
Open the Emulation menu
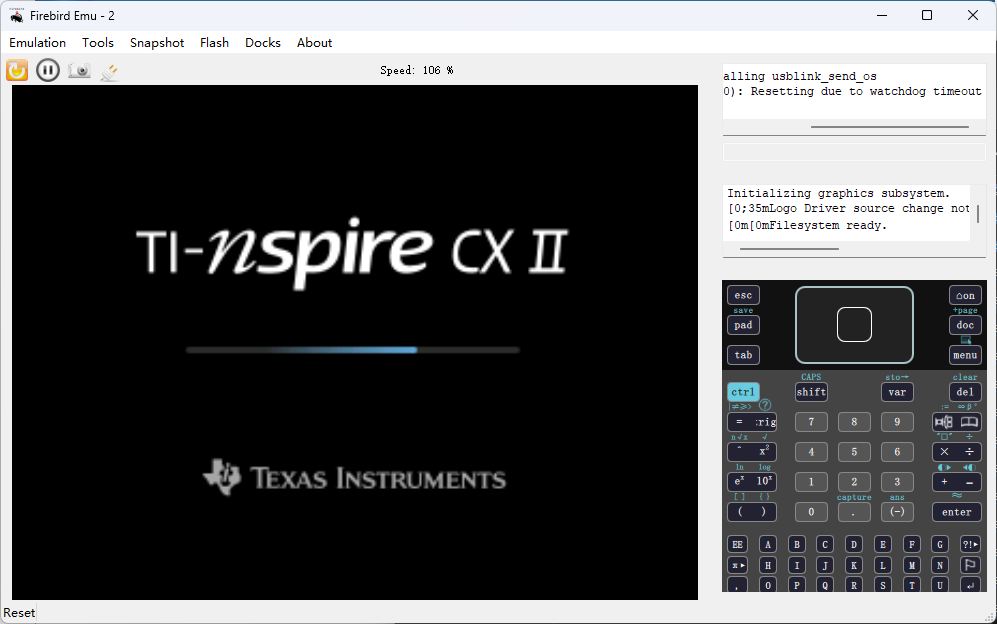[38, 43]
